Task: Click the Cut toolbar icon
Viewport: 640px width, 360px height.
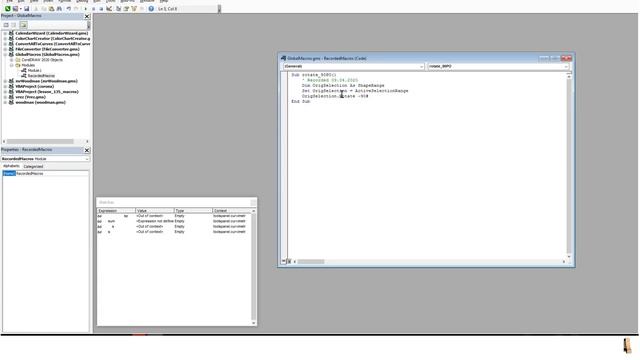Action: coord(36,9)
